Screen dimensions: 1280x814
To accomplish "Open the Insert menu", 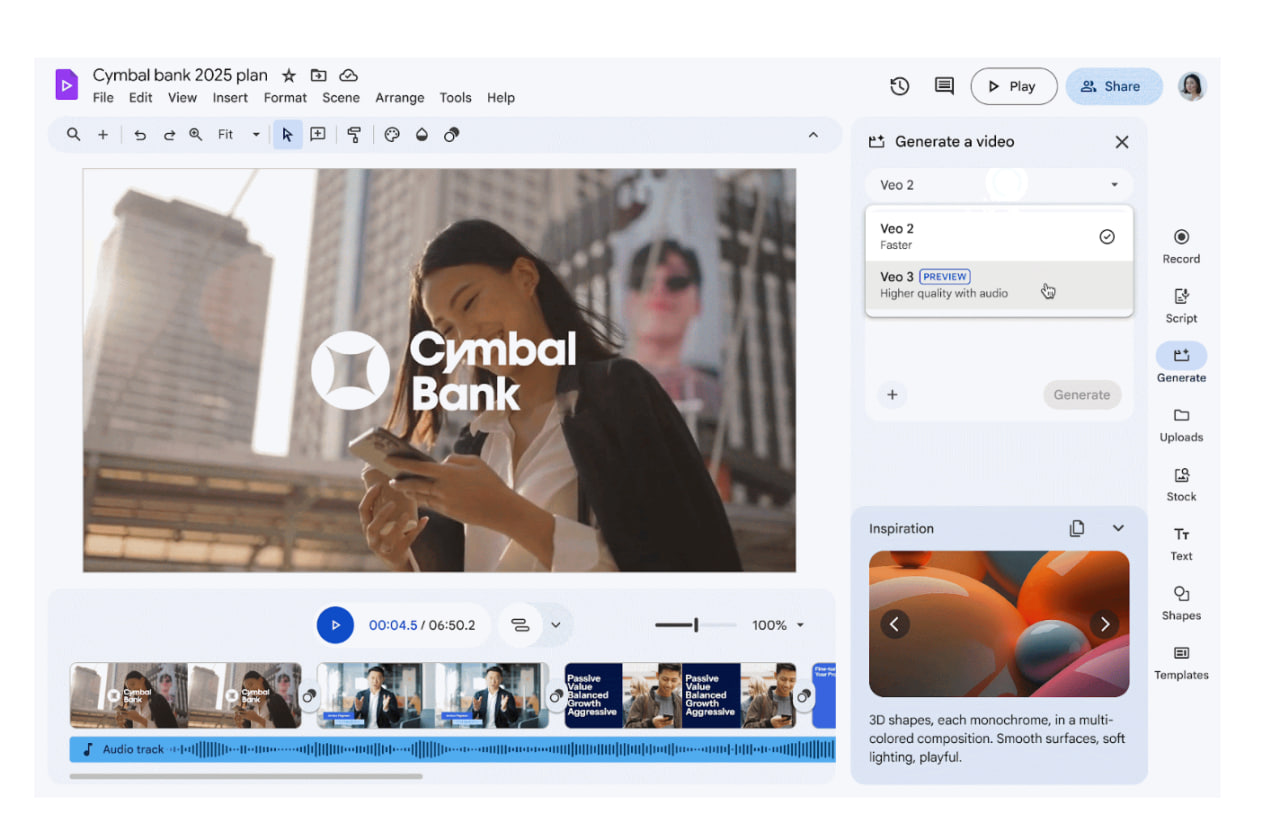I will click(230, 98).
